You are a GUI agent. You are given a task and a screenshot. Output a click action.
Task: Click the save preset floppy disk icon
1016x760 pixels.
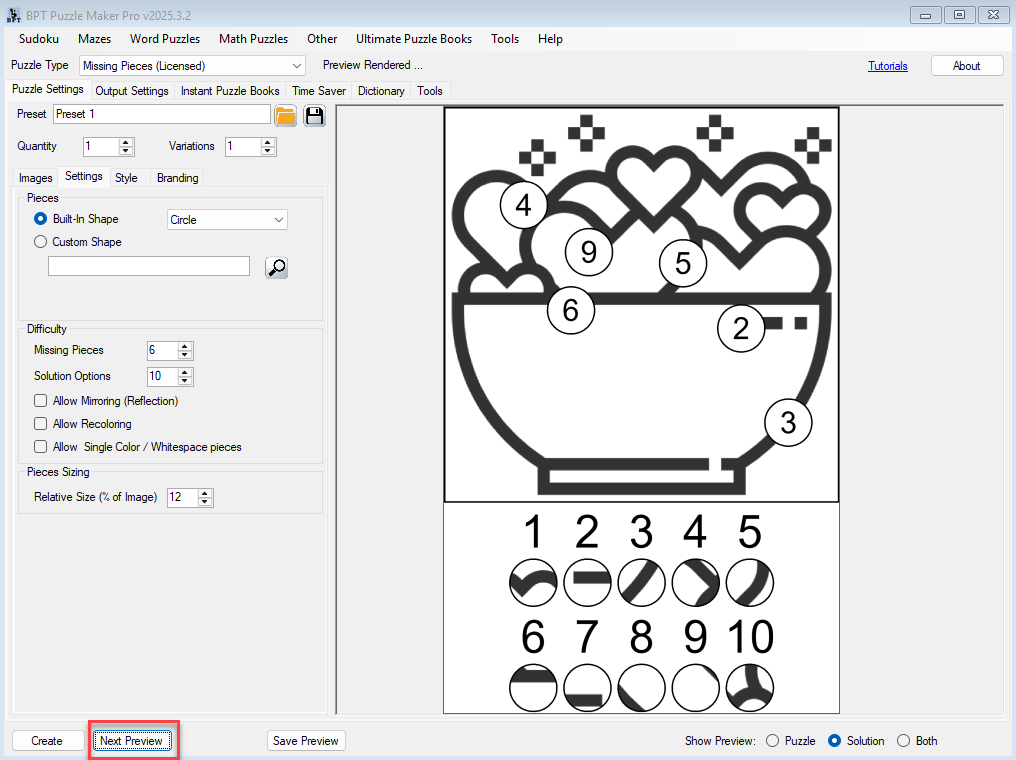point(315,115)
